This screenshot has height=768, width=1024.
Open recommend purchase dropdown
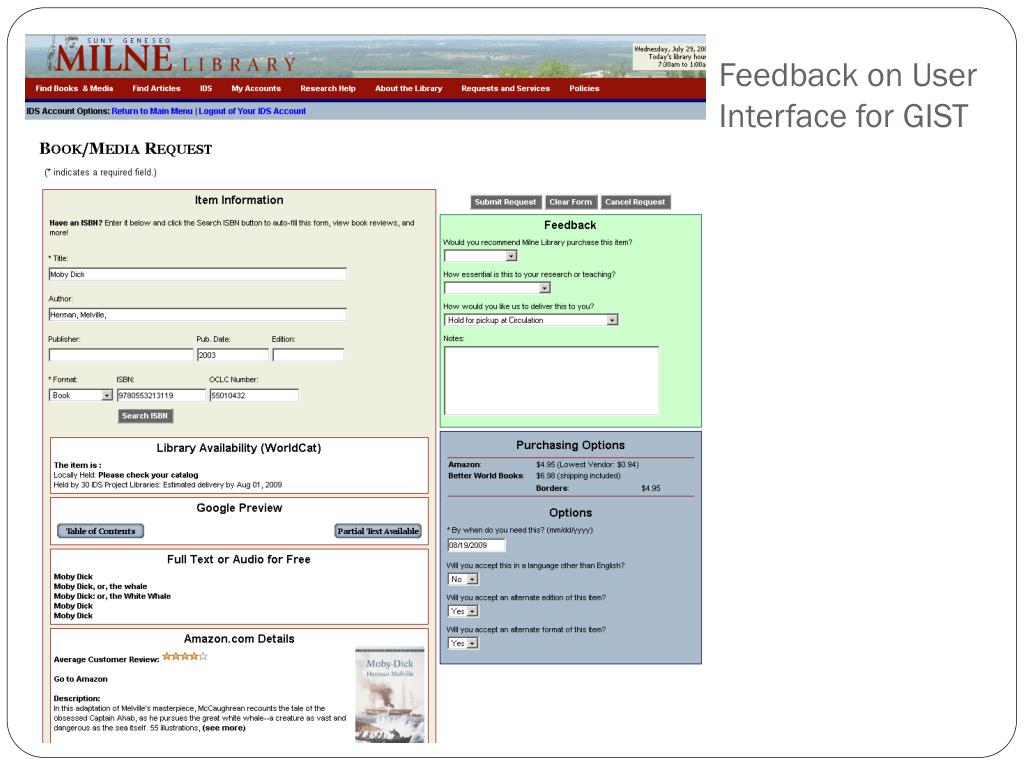481,256
